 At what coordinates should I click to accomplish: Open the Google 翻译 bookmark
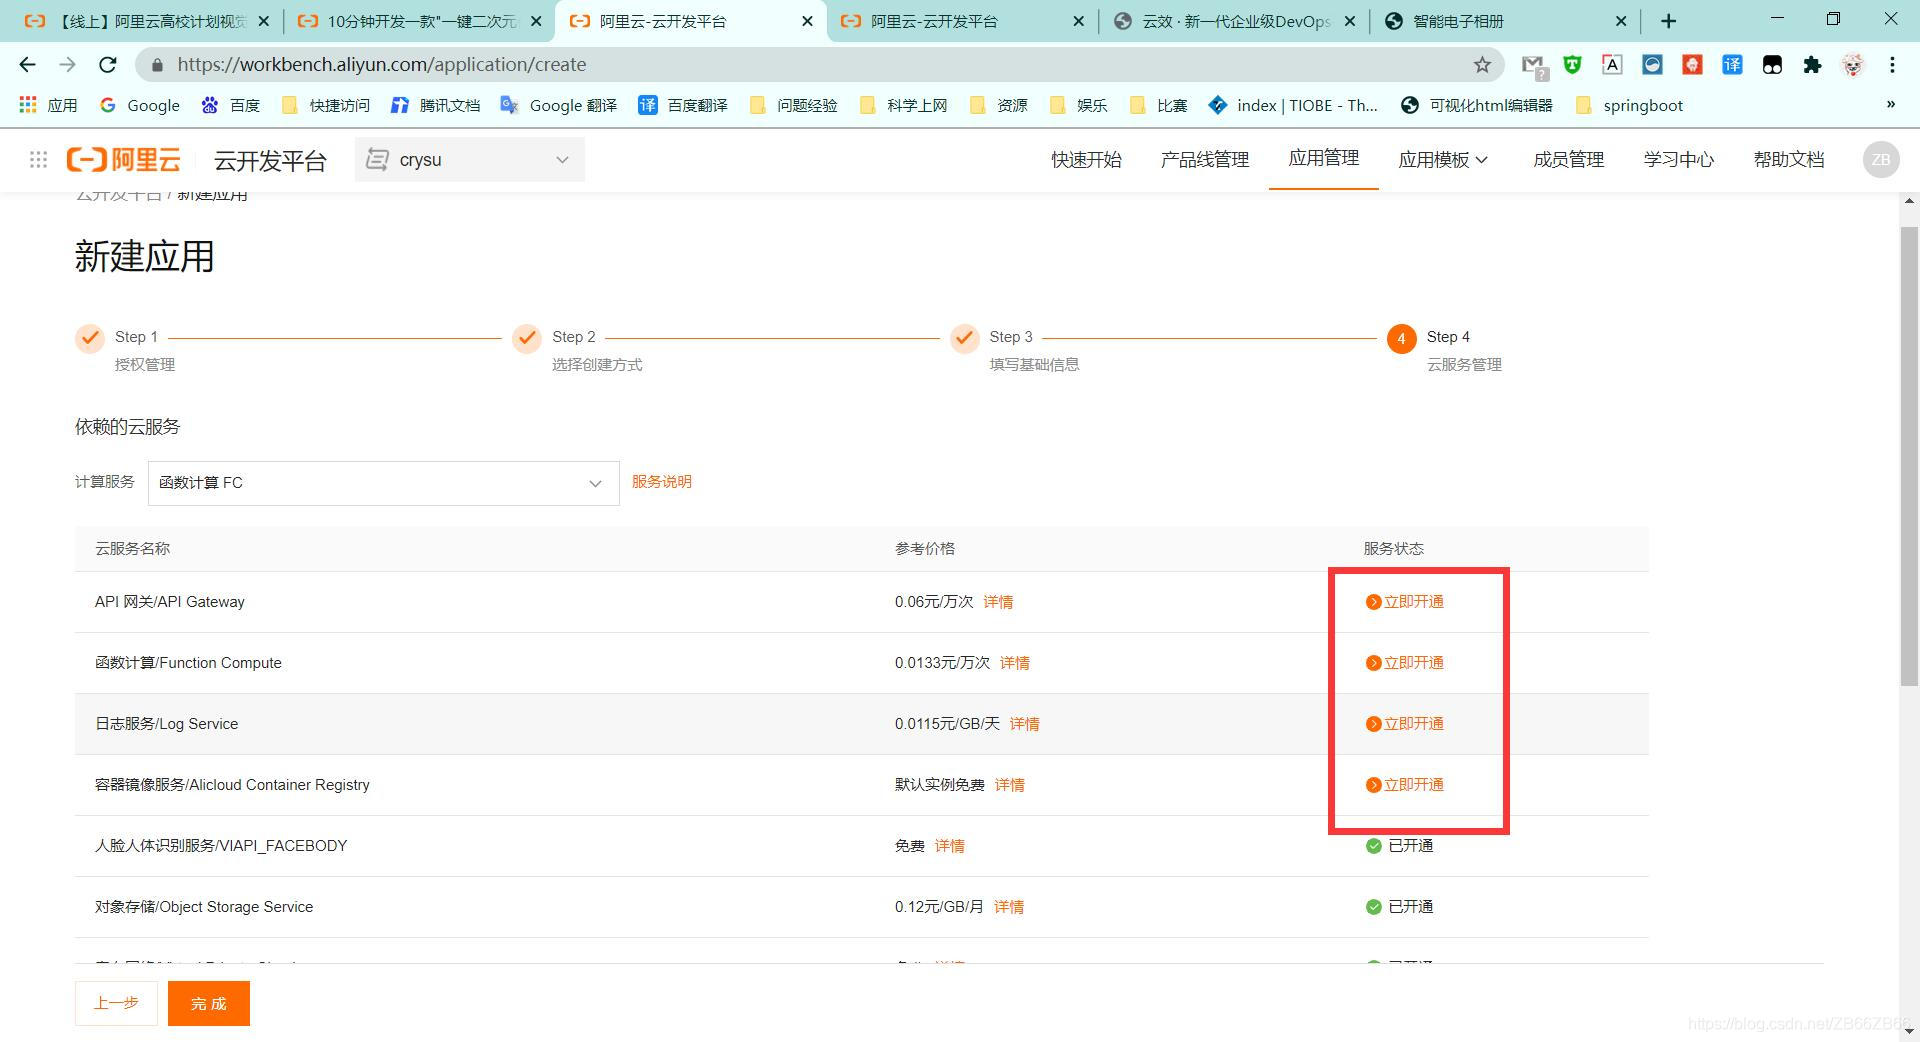(x=559, y=105)
